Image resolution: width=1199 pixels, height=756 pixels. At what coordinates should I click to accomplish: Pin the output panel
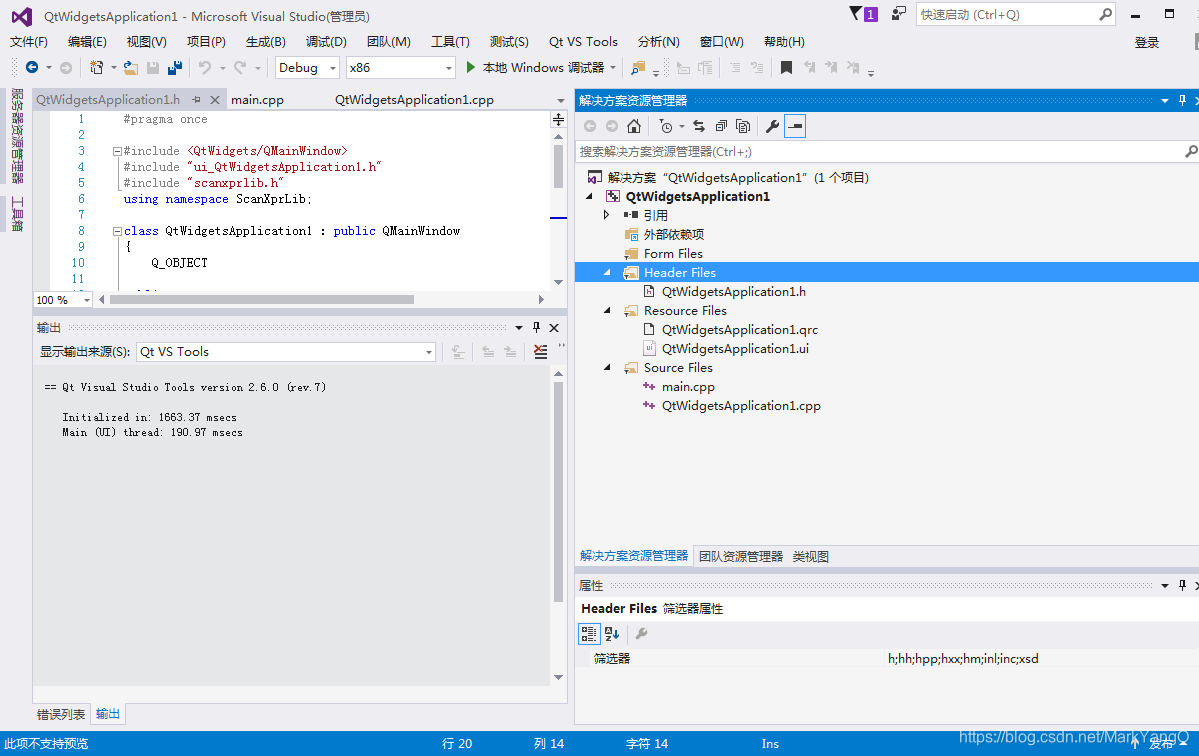pyautogui.click(x=536, y=327)
